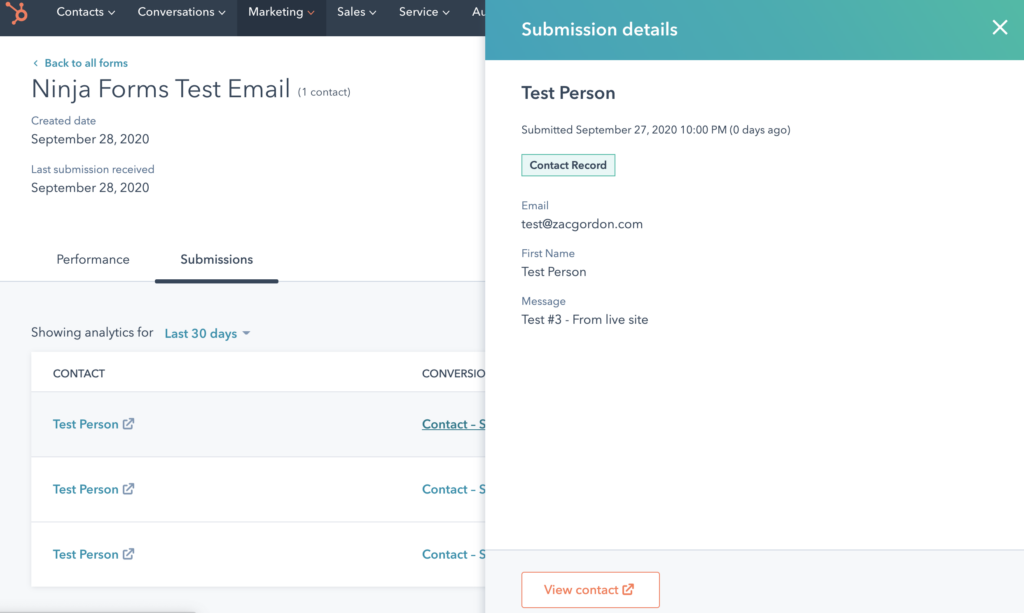Open the Sales navigation menu
Viewport: 1024px width, 613px height.
tap(357, 12)
